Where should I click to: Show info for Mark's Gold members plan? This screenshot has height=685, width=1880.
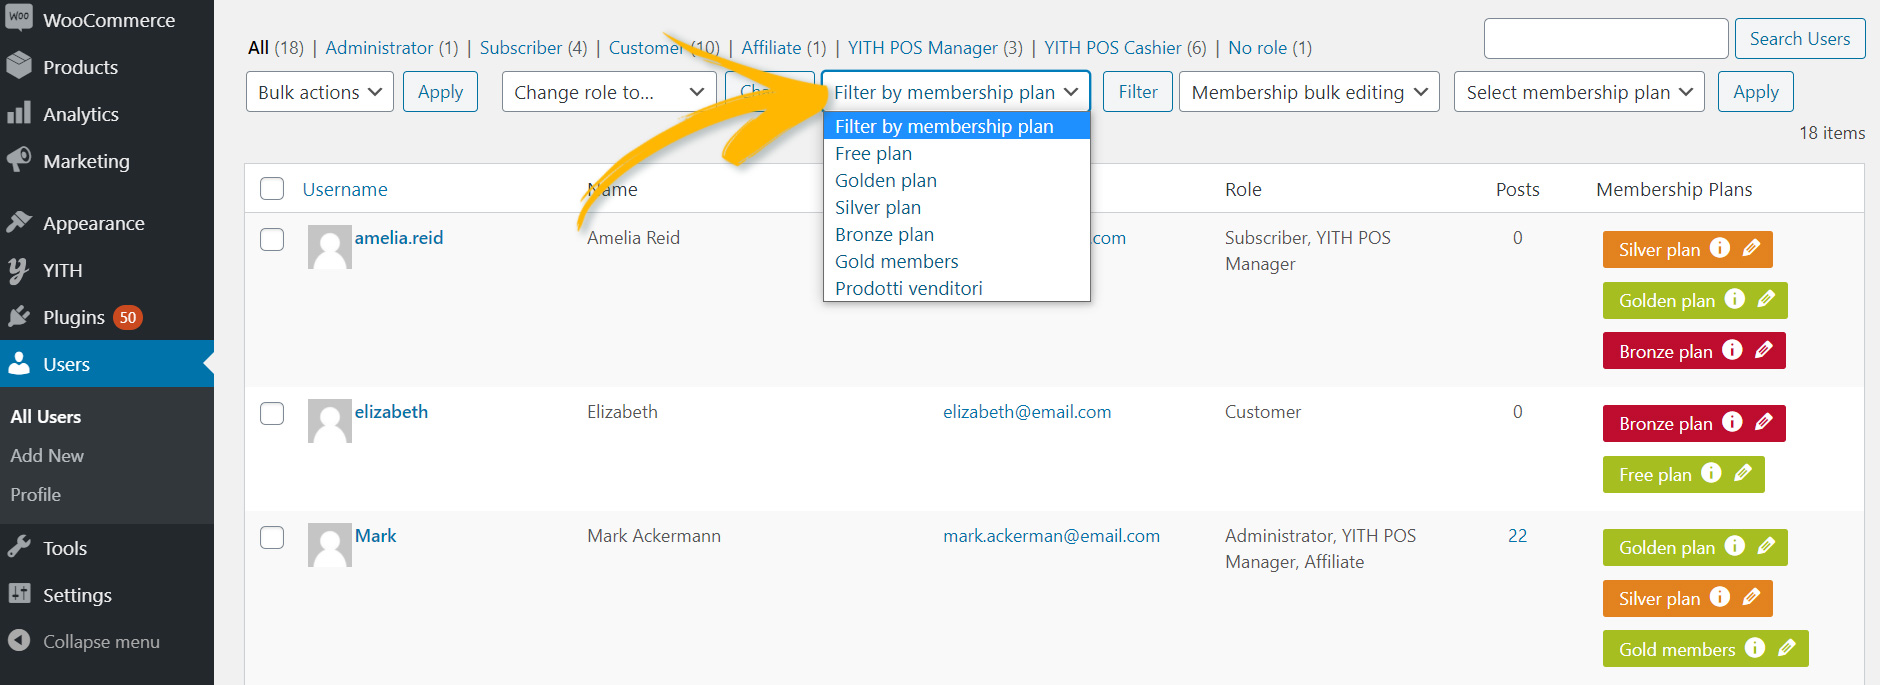point(1755,648)
